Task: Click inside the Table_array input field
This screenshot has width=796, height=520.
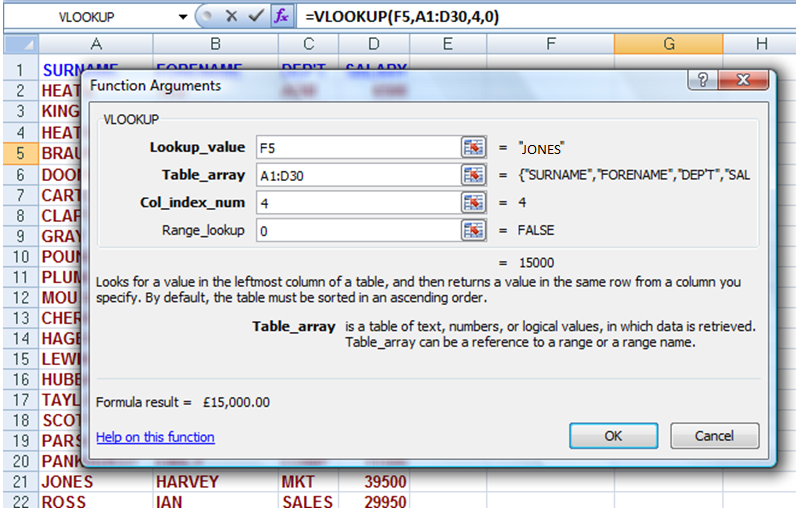Action: click(357, 175)
